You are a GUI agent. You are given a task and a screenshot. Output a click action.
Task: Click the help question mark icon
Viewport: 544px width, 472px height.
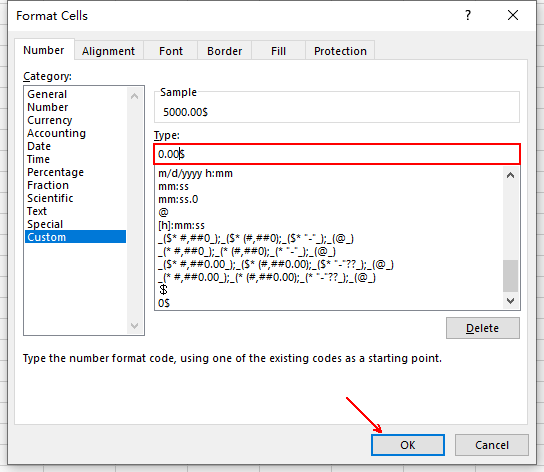[x=468, y=15]
